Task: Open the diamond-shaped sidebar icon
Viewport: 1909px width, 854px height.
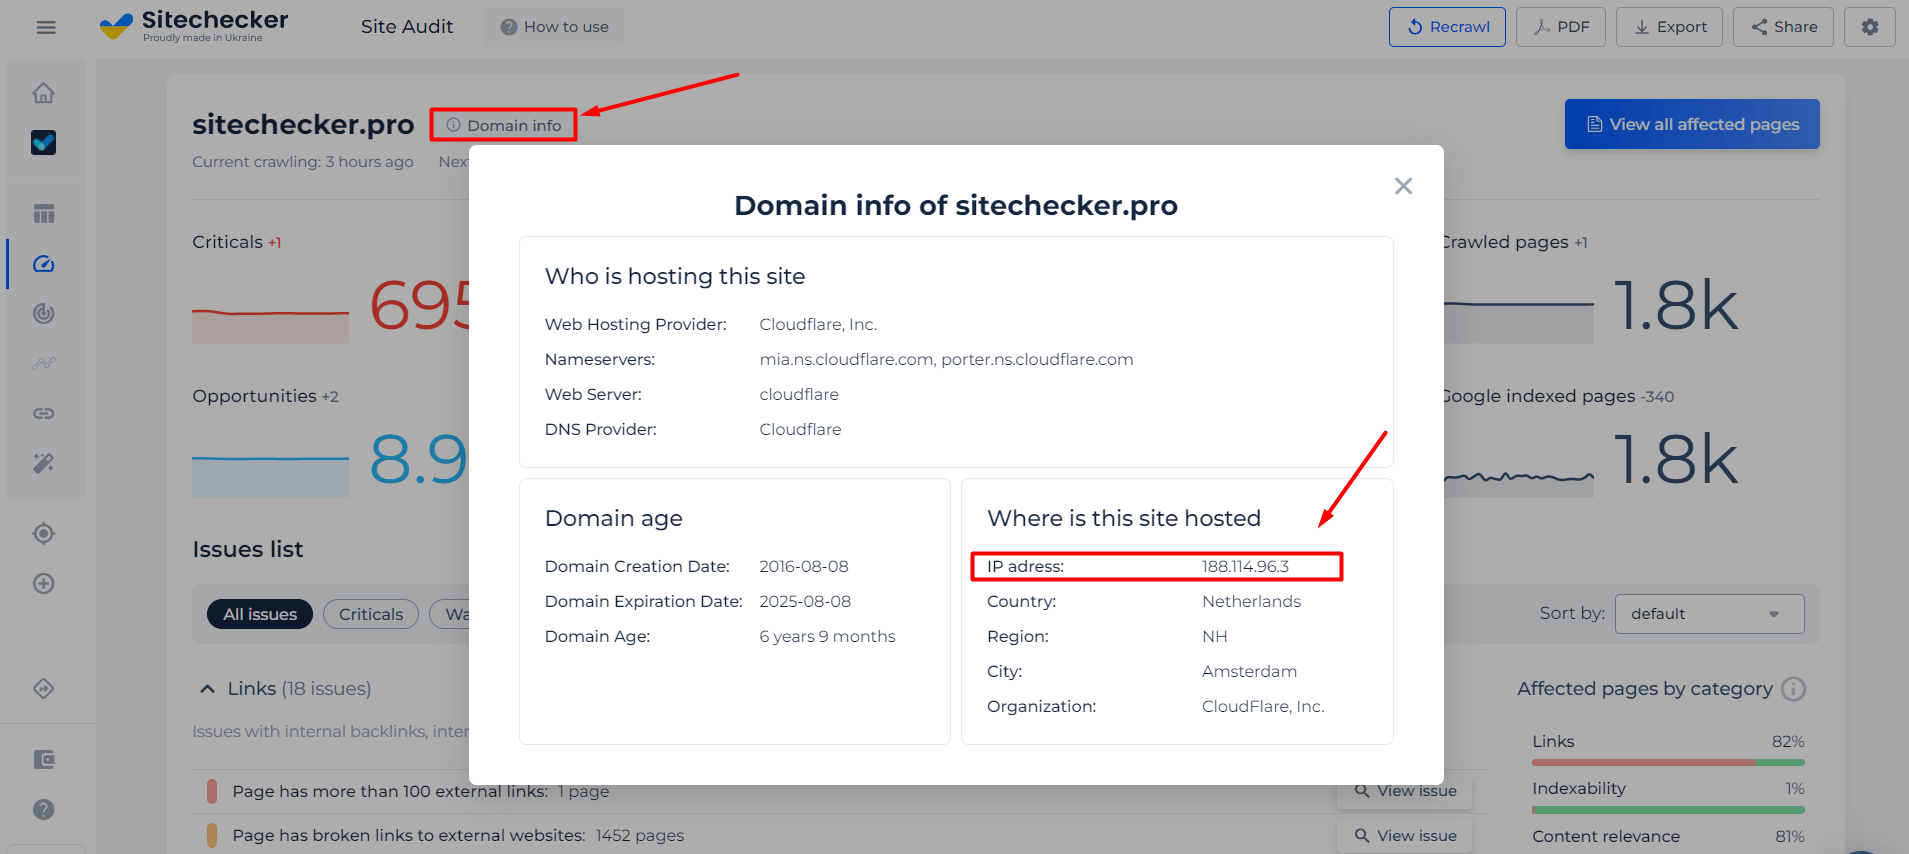Action: pos(44,689)
